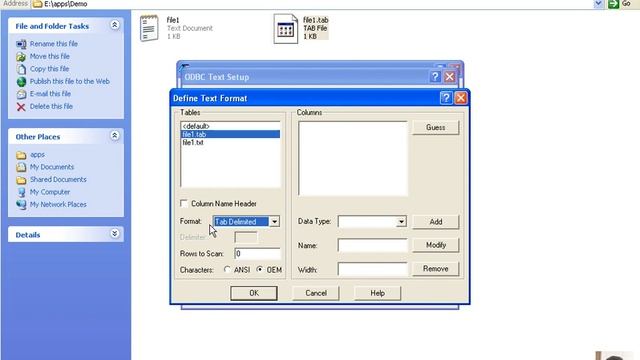Select the file1 text document icon
Image resolution: width=640 pixels, height=360 pixels.
coord(149,28)
